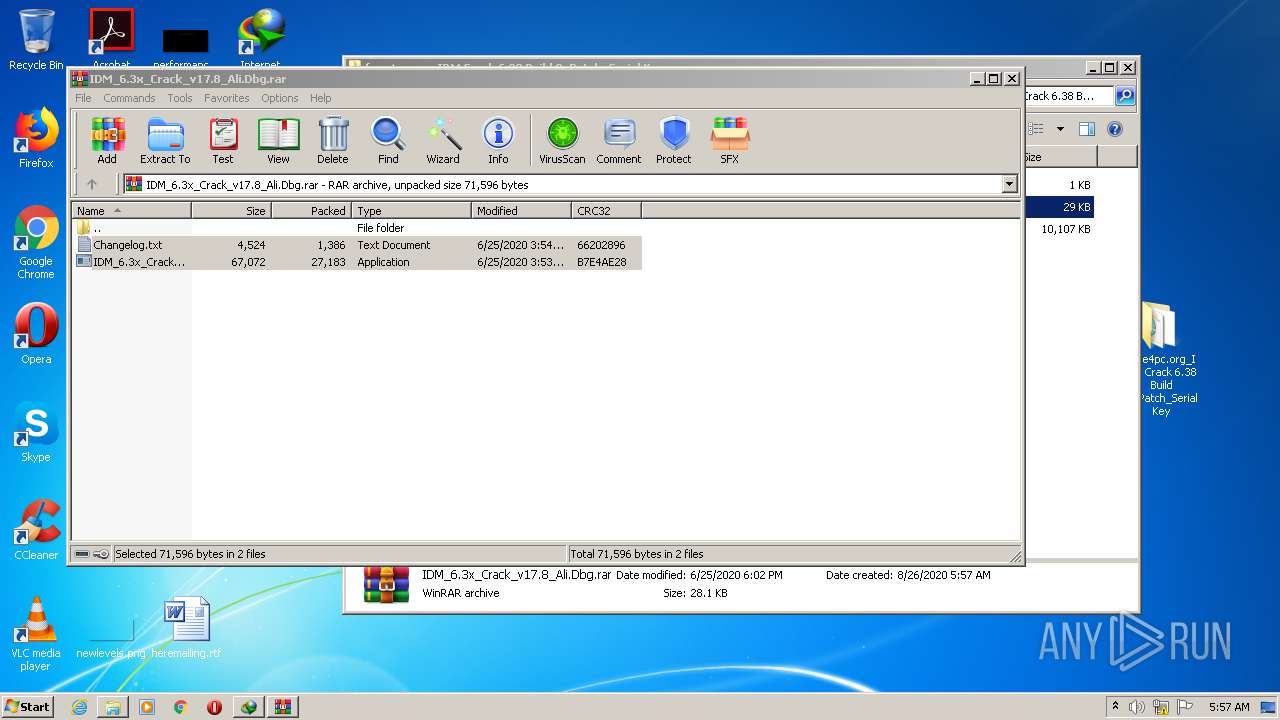Screen dimensions: 1280x720
Task: Open Skype desktop shortcut
Action: (x=36, y=433)
